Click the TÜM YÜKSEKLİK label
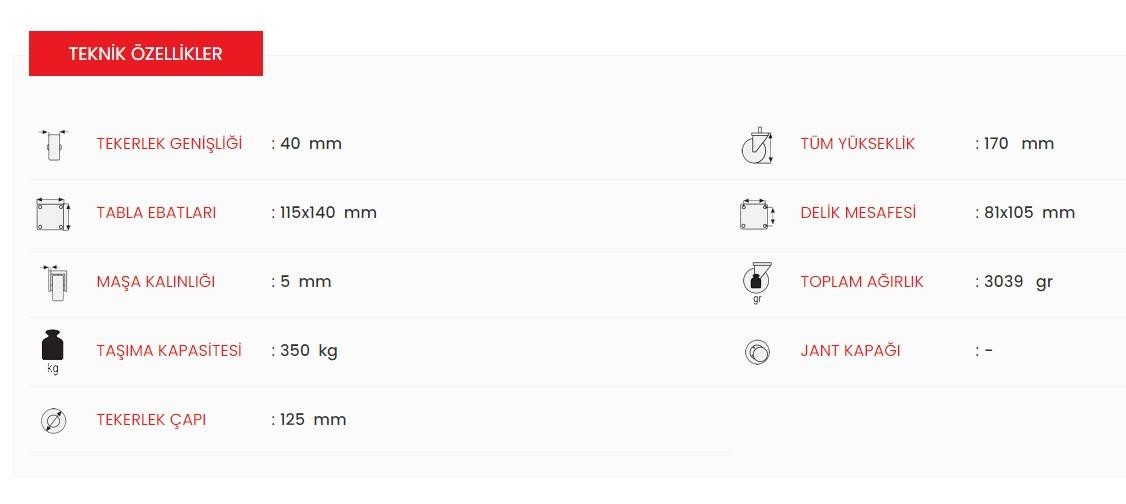The width and height of the screenshot is (1126, 504). 857,144
